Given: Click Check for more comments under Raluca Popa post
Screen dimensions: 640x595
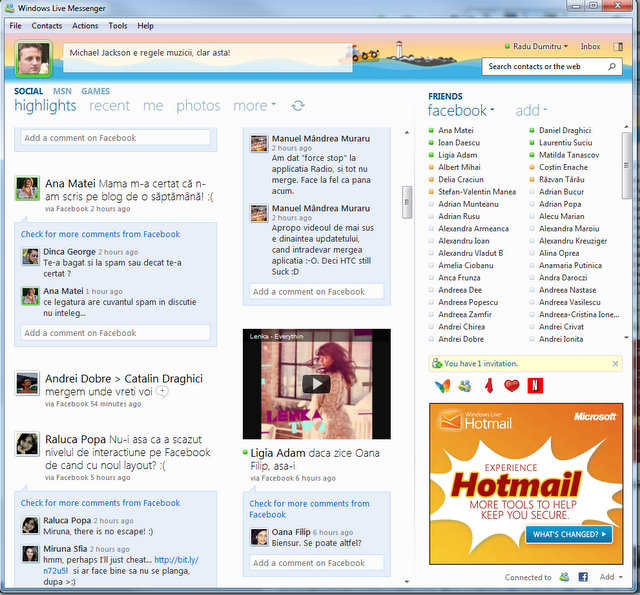Looking at the screenshot, I should pos(100,503).
